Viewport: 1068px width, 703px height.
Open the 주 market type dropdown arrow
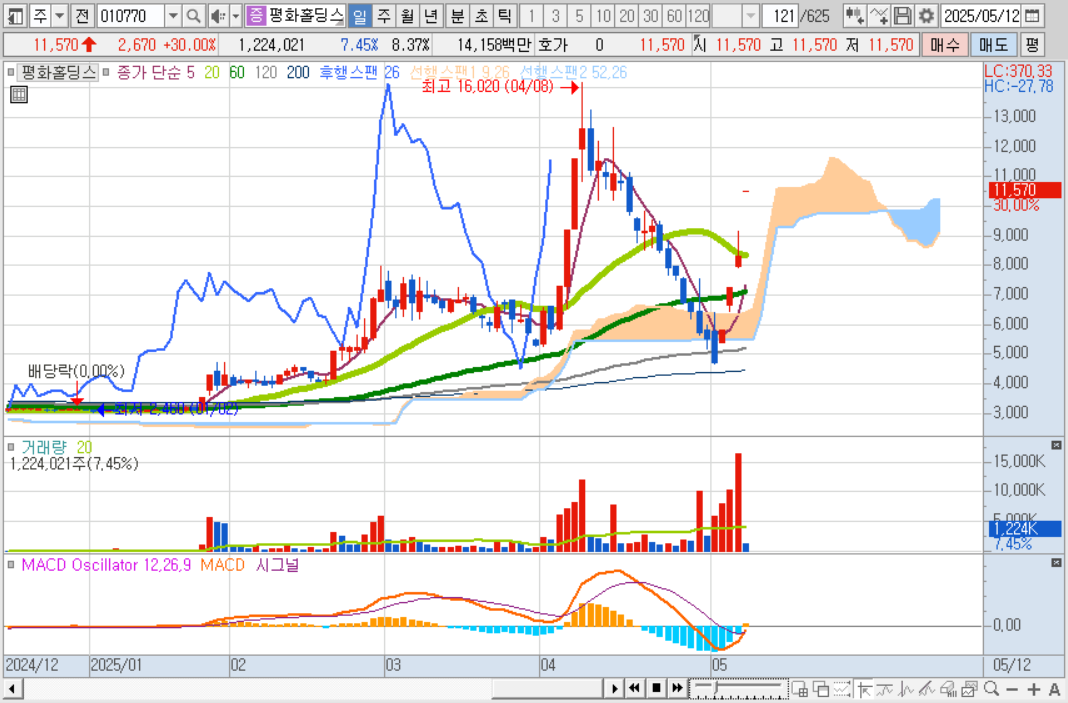(x=59, y=15)
